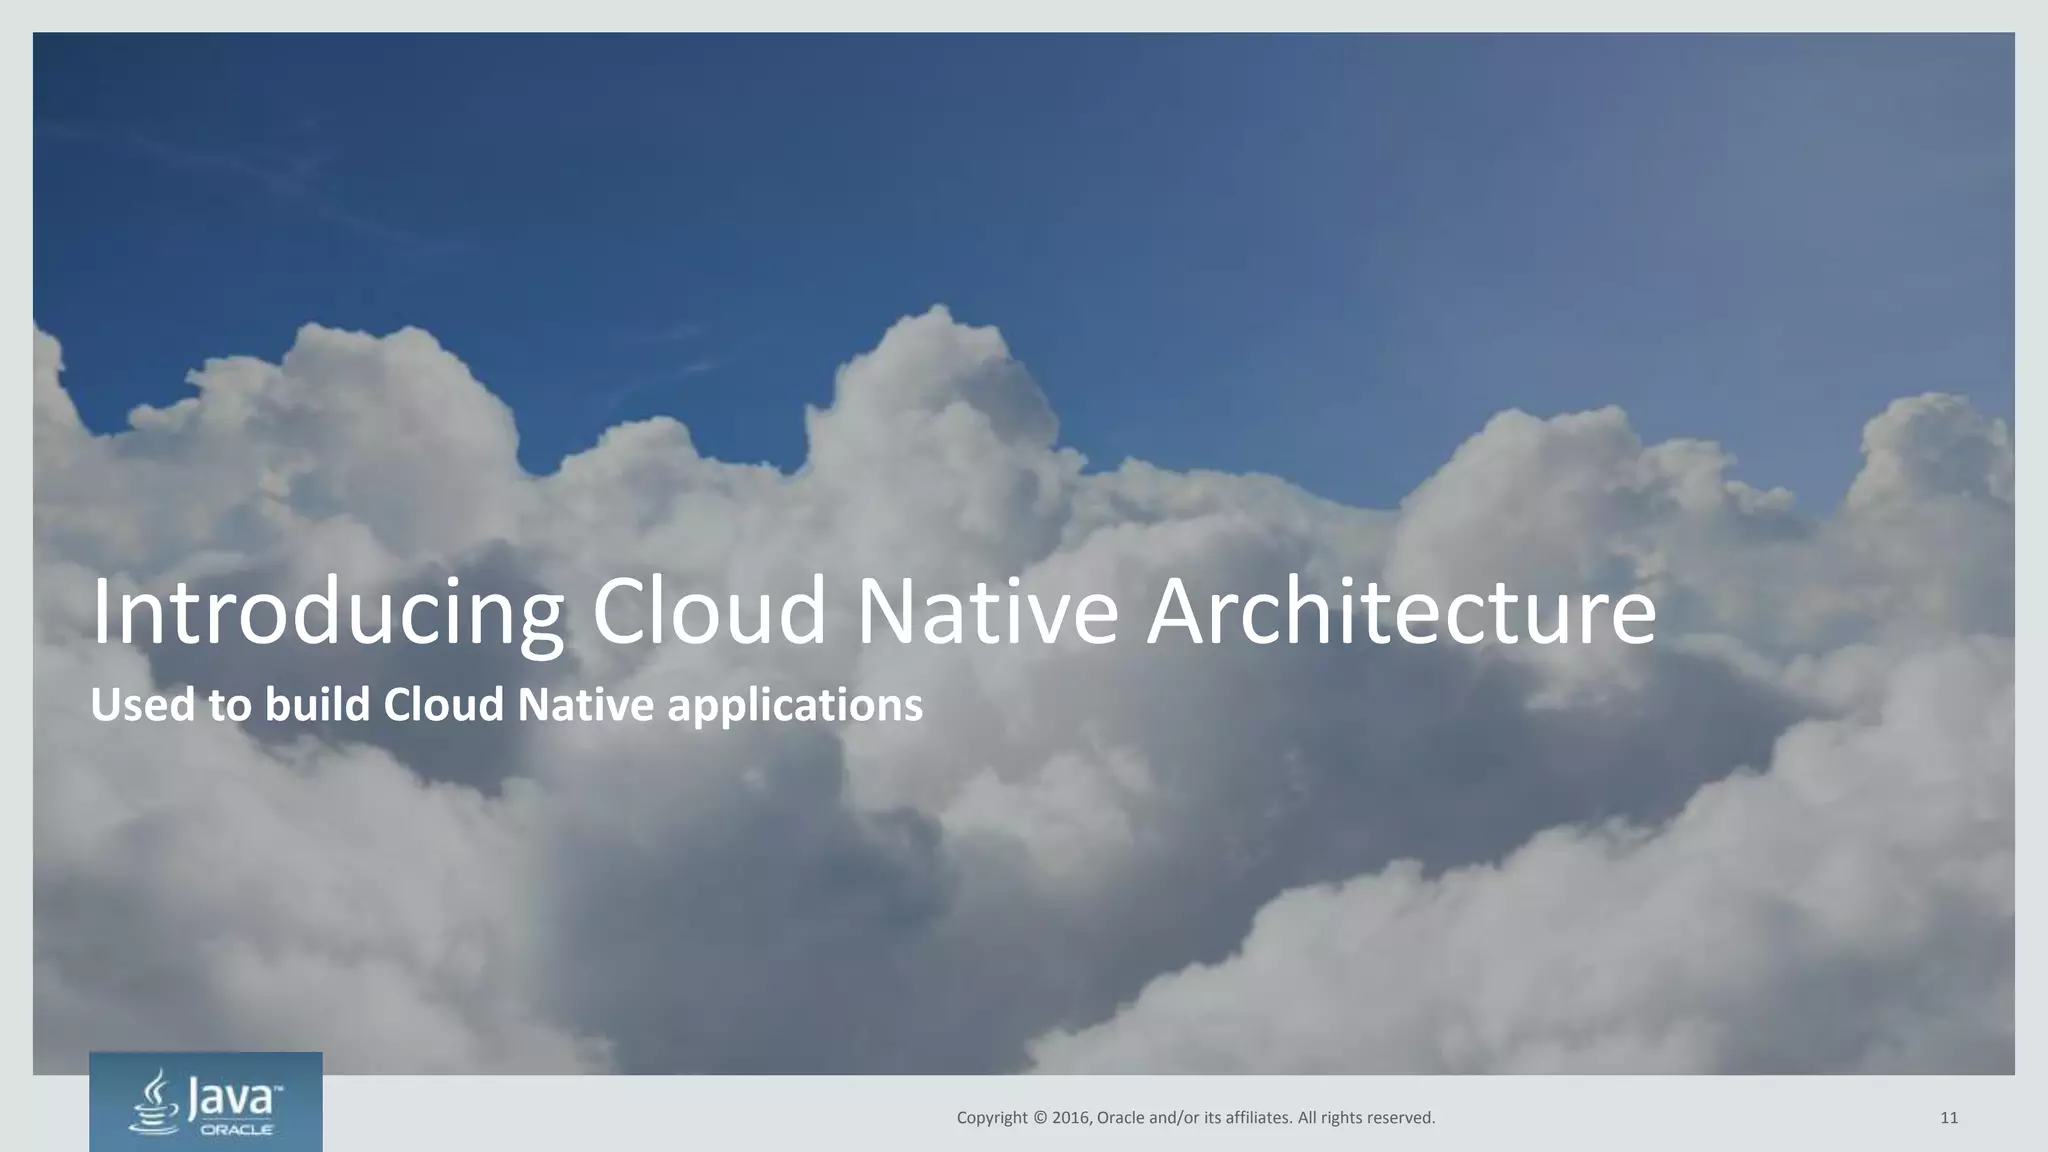
Task: Click the slide number 11
Action: coord(1948,1118)
